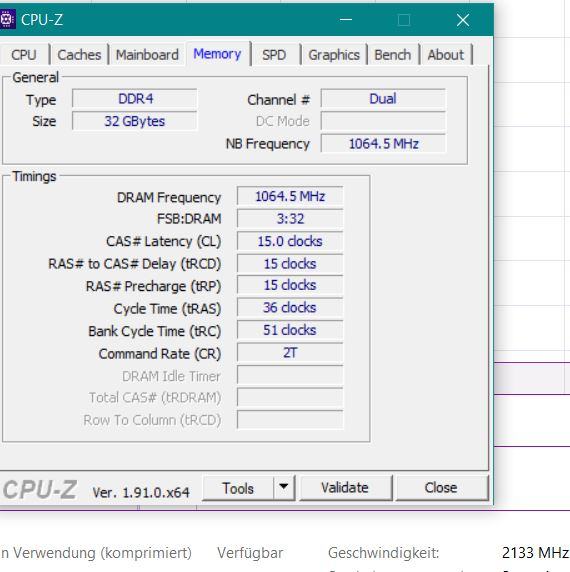Screen dimensions: 570x572
Task: Click the 'NB Frequency' label
Action: click(x=268, y=144)
